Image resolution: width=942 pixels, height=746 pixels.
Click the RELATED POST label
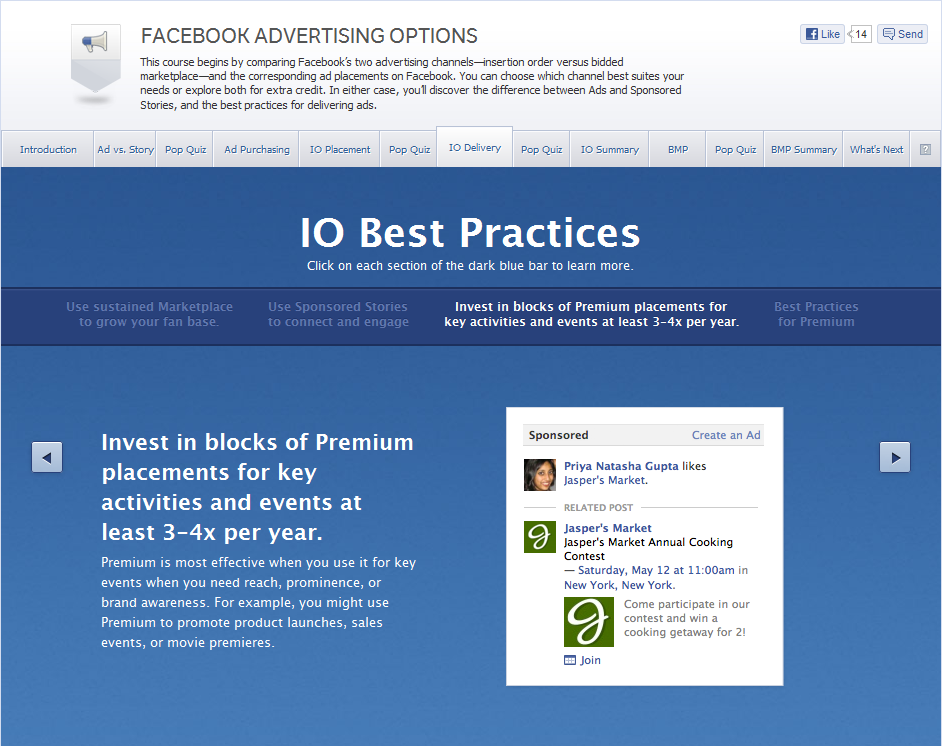tap(598, 508)
